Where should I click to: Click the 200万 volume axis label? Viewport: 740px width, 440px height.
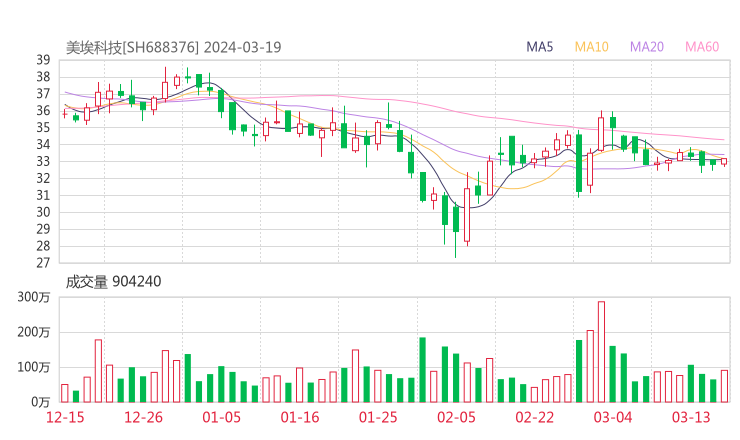coord(34,332)
